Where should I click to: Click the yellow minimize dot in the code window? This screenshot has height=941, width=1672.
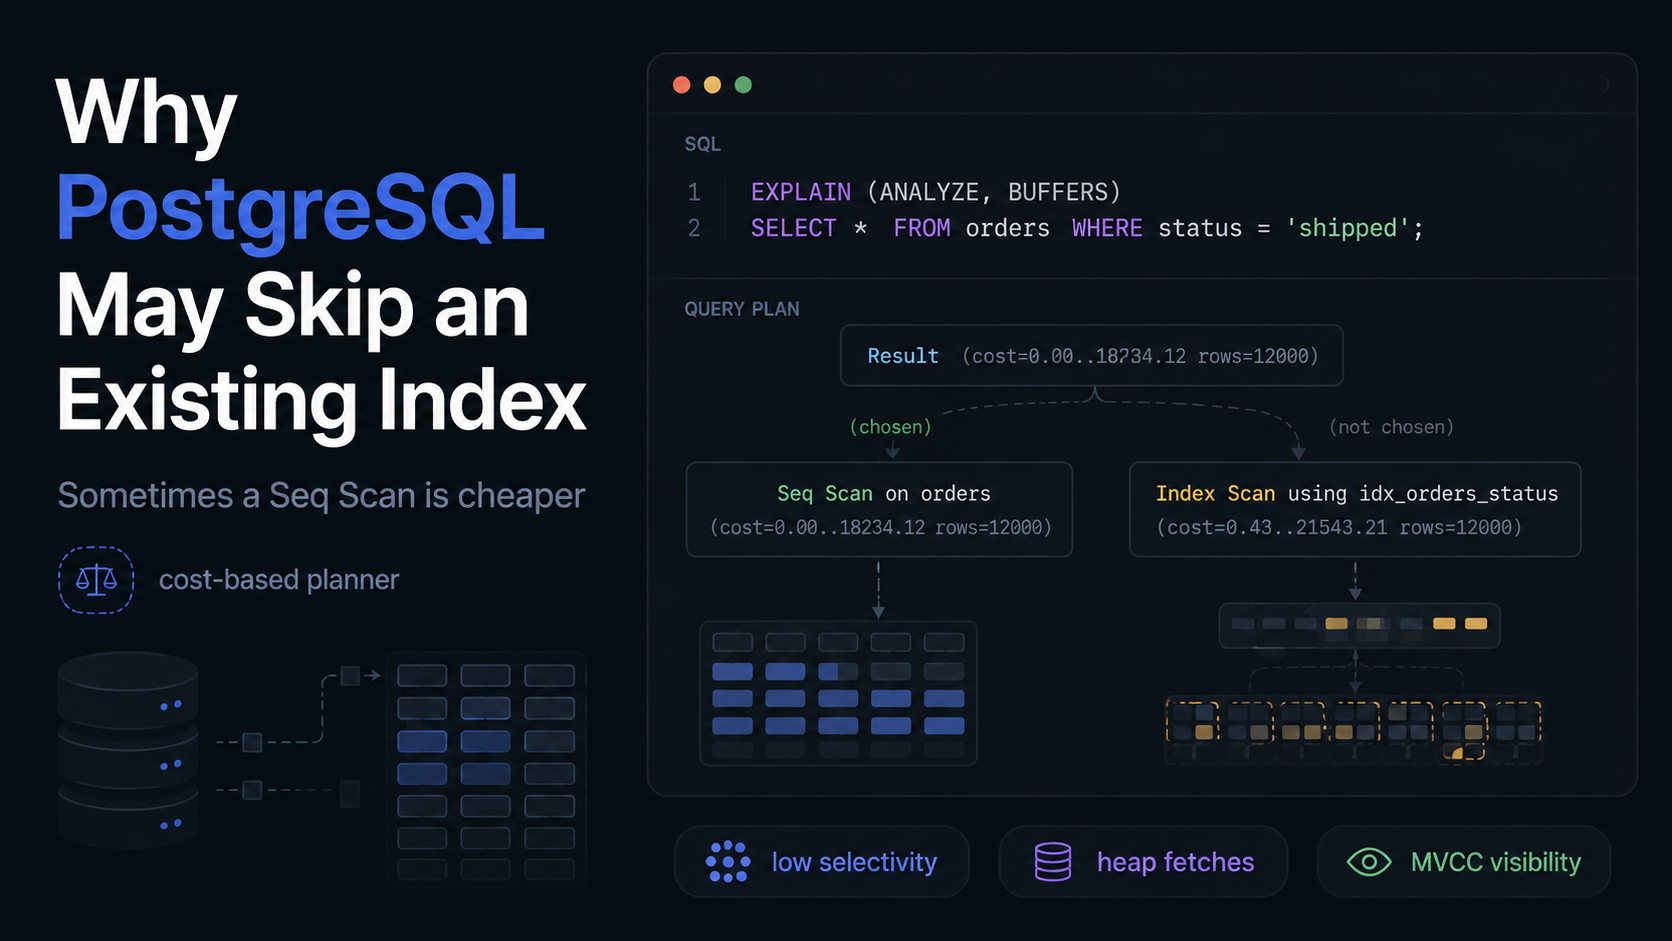(712, 85)
